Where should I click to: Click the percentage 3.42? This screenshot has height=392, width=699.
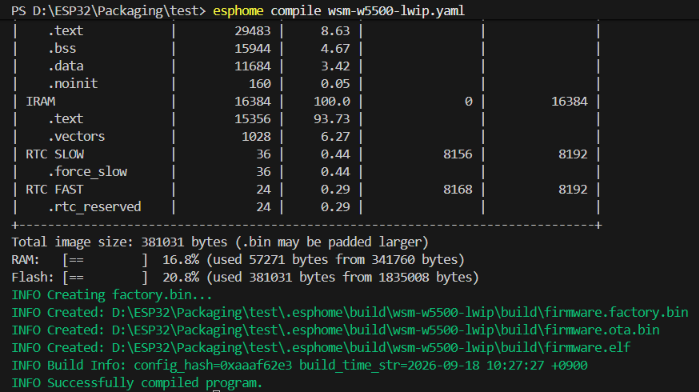coord(335,66)
